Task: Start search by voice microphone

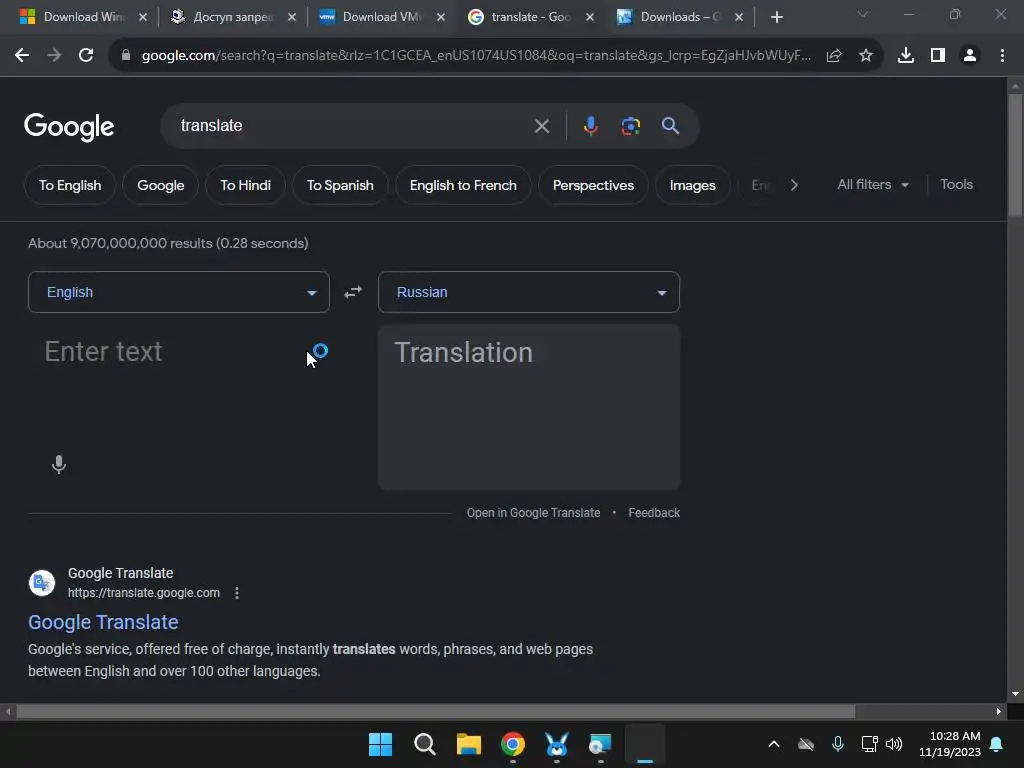Action: (590, 126)
